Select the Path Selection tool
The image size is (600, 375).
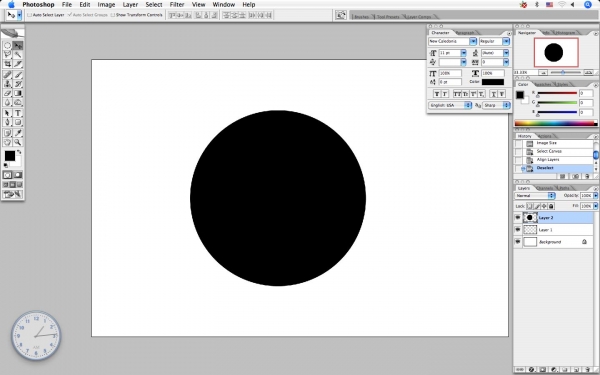7,113
